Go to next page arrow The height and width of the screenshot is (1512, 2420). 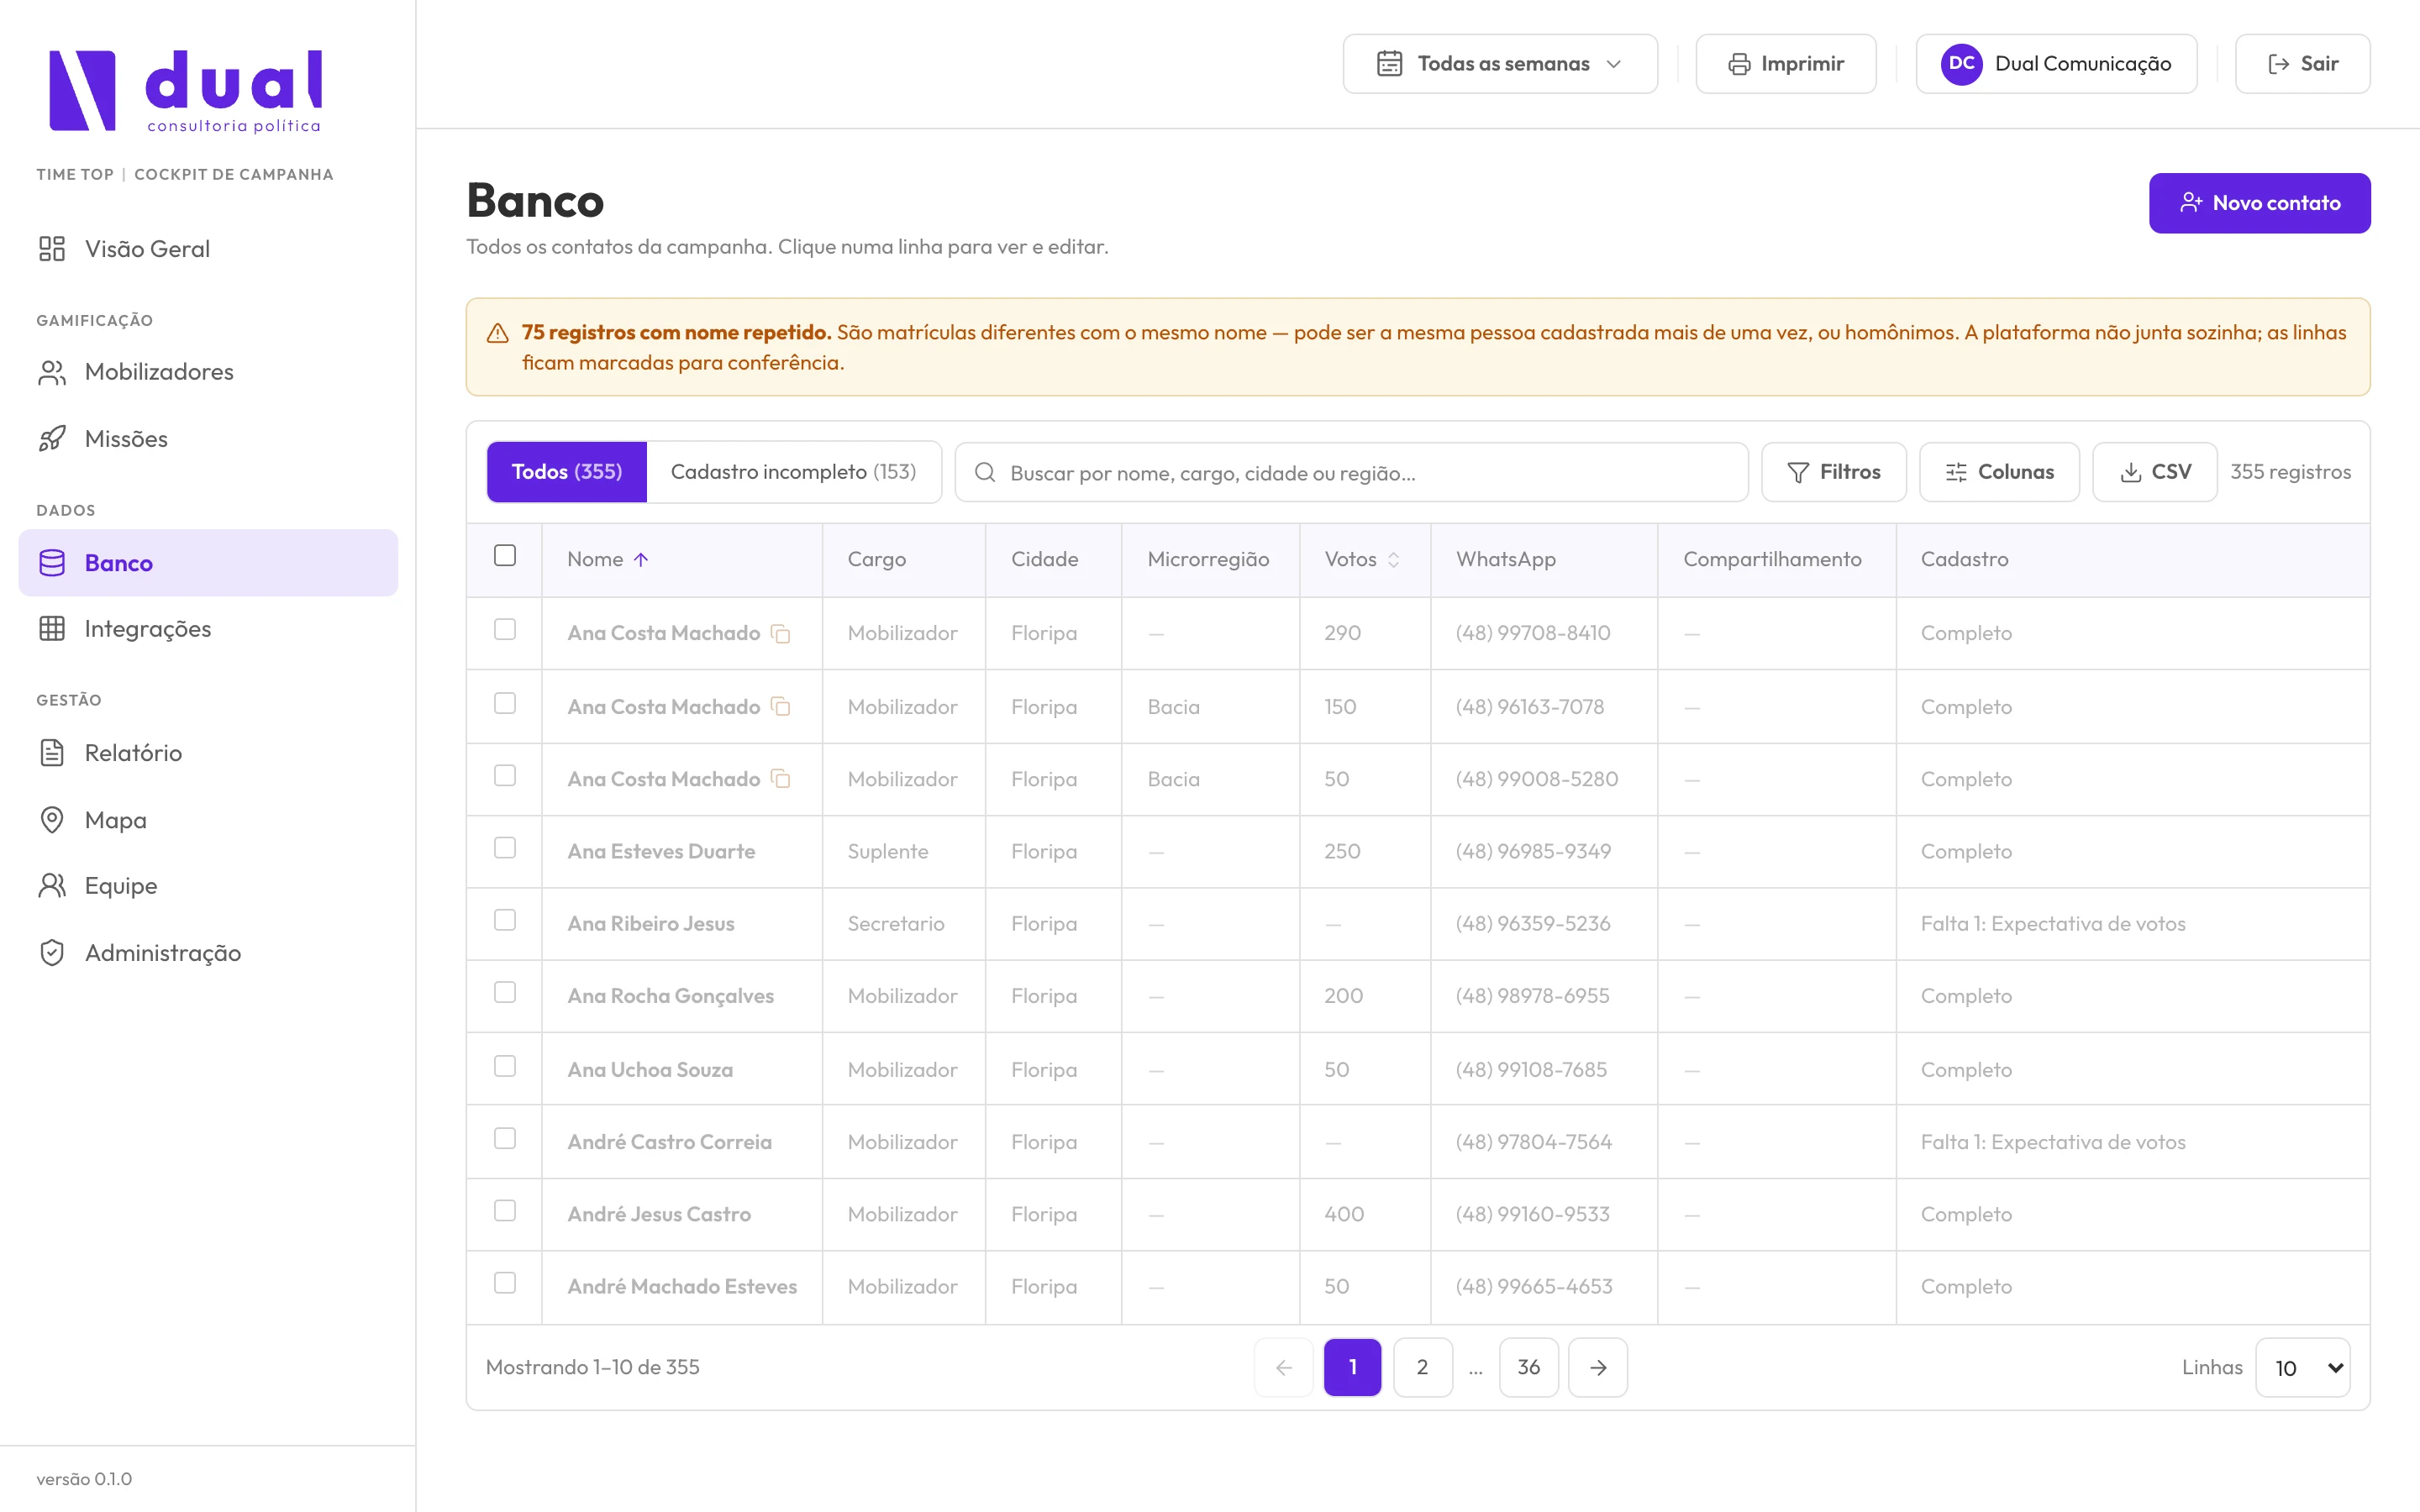1598,1368
